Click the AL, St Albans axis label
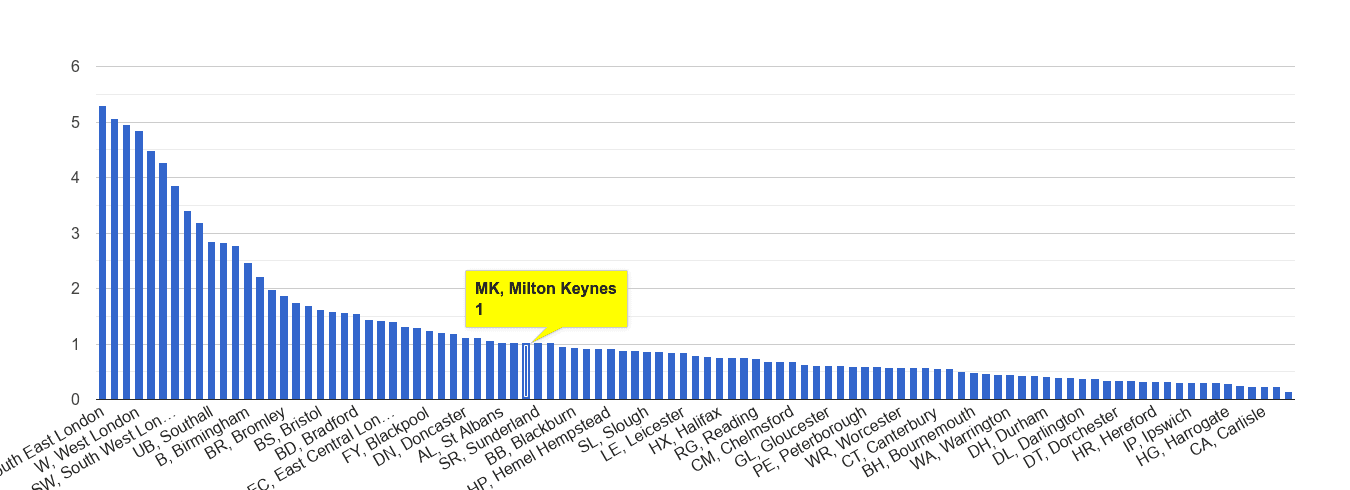 pyautogui.click(x=463, y=434)
